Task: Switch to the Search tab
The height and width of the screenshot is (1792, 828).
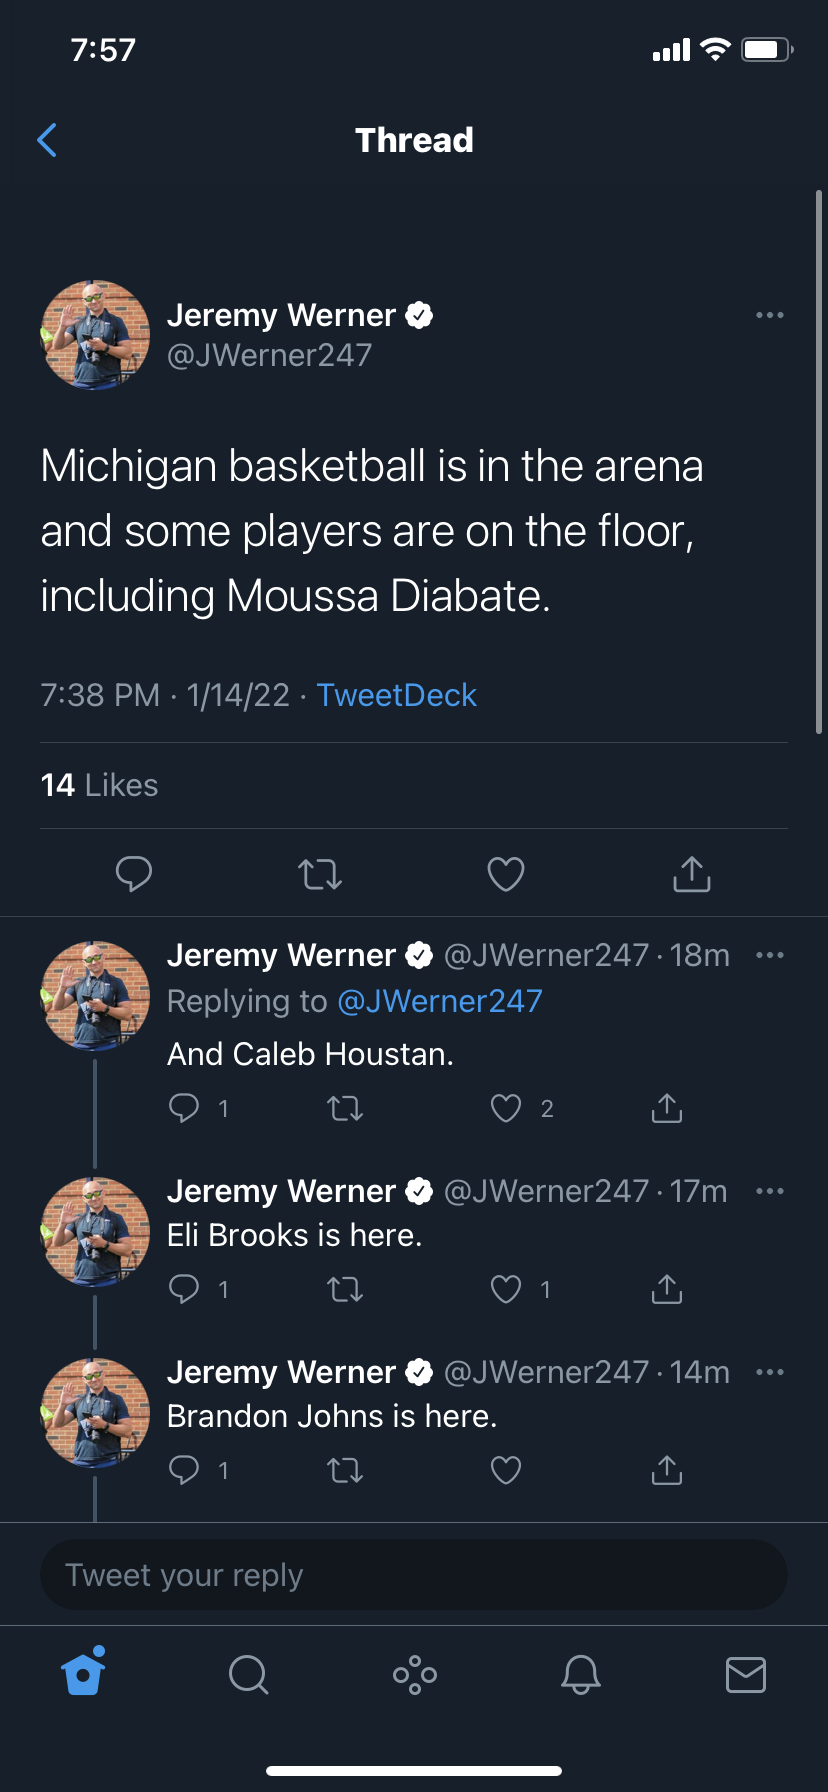Action: pos(249,1674)
